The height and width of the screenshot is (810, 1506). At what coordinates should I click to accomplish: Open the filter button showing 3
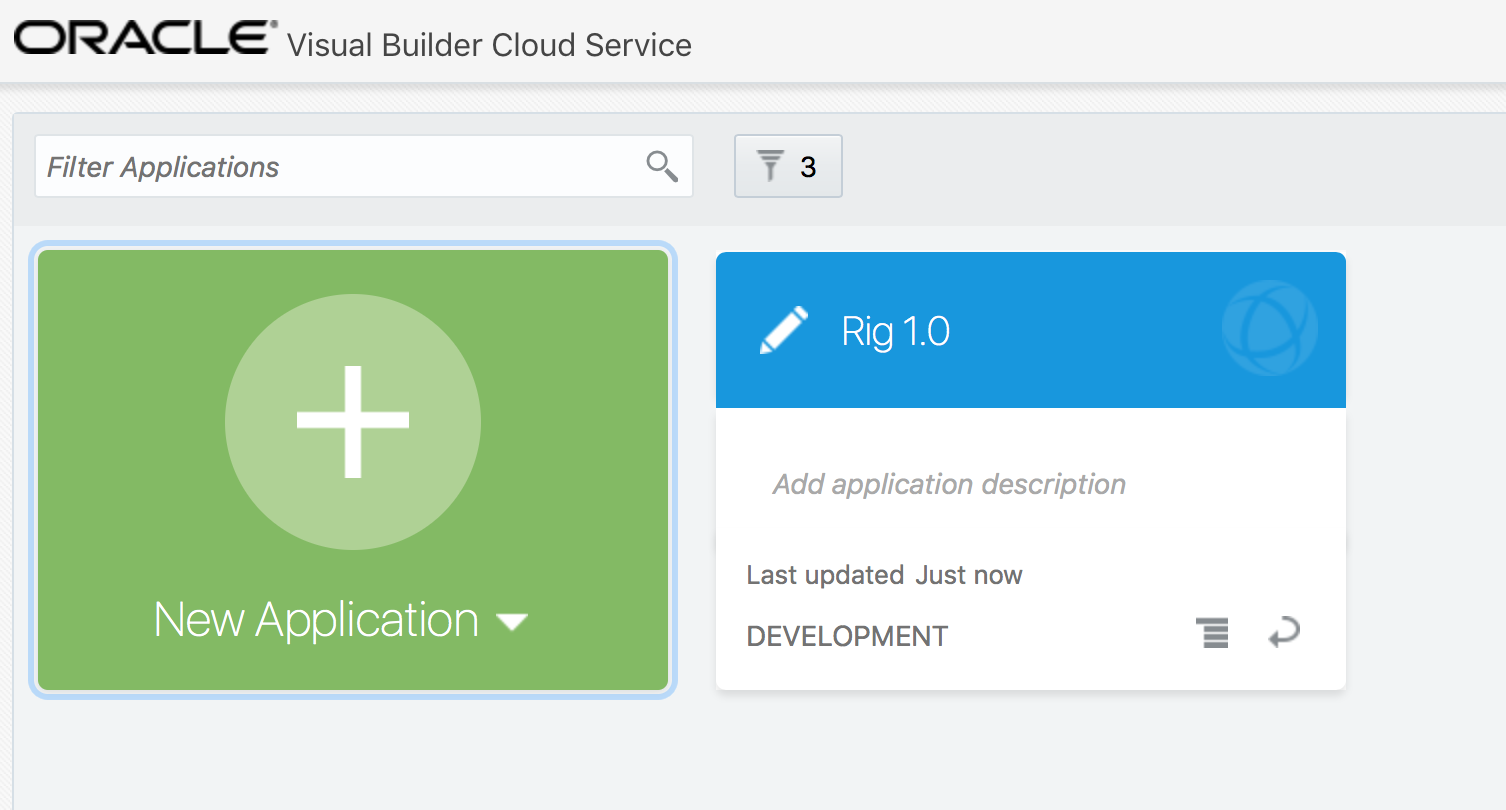point(788,166)
